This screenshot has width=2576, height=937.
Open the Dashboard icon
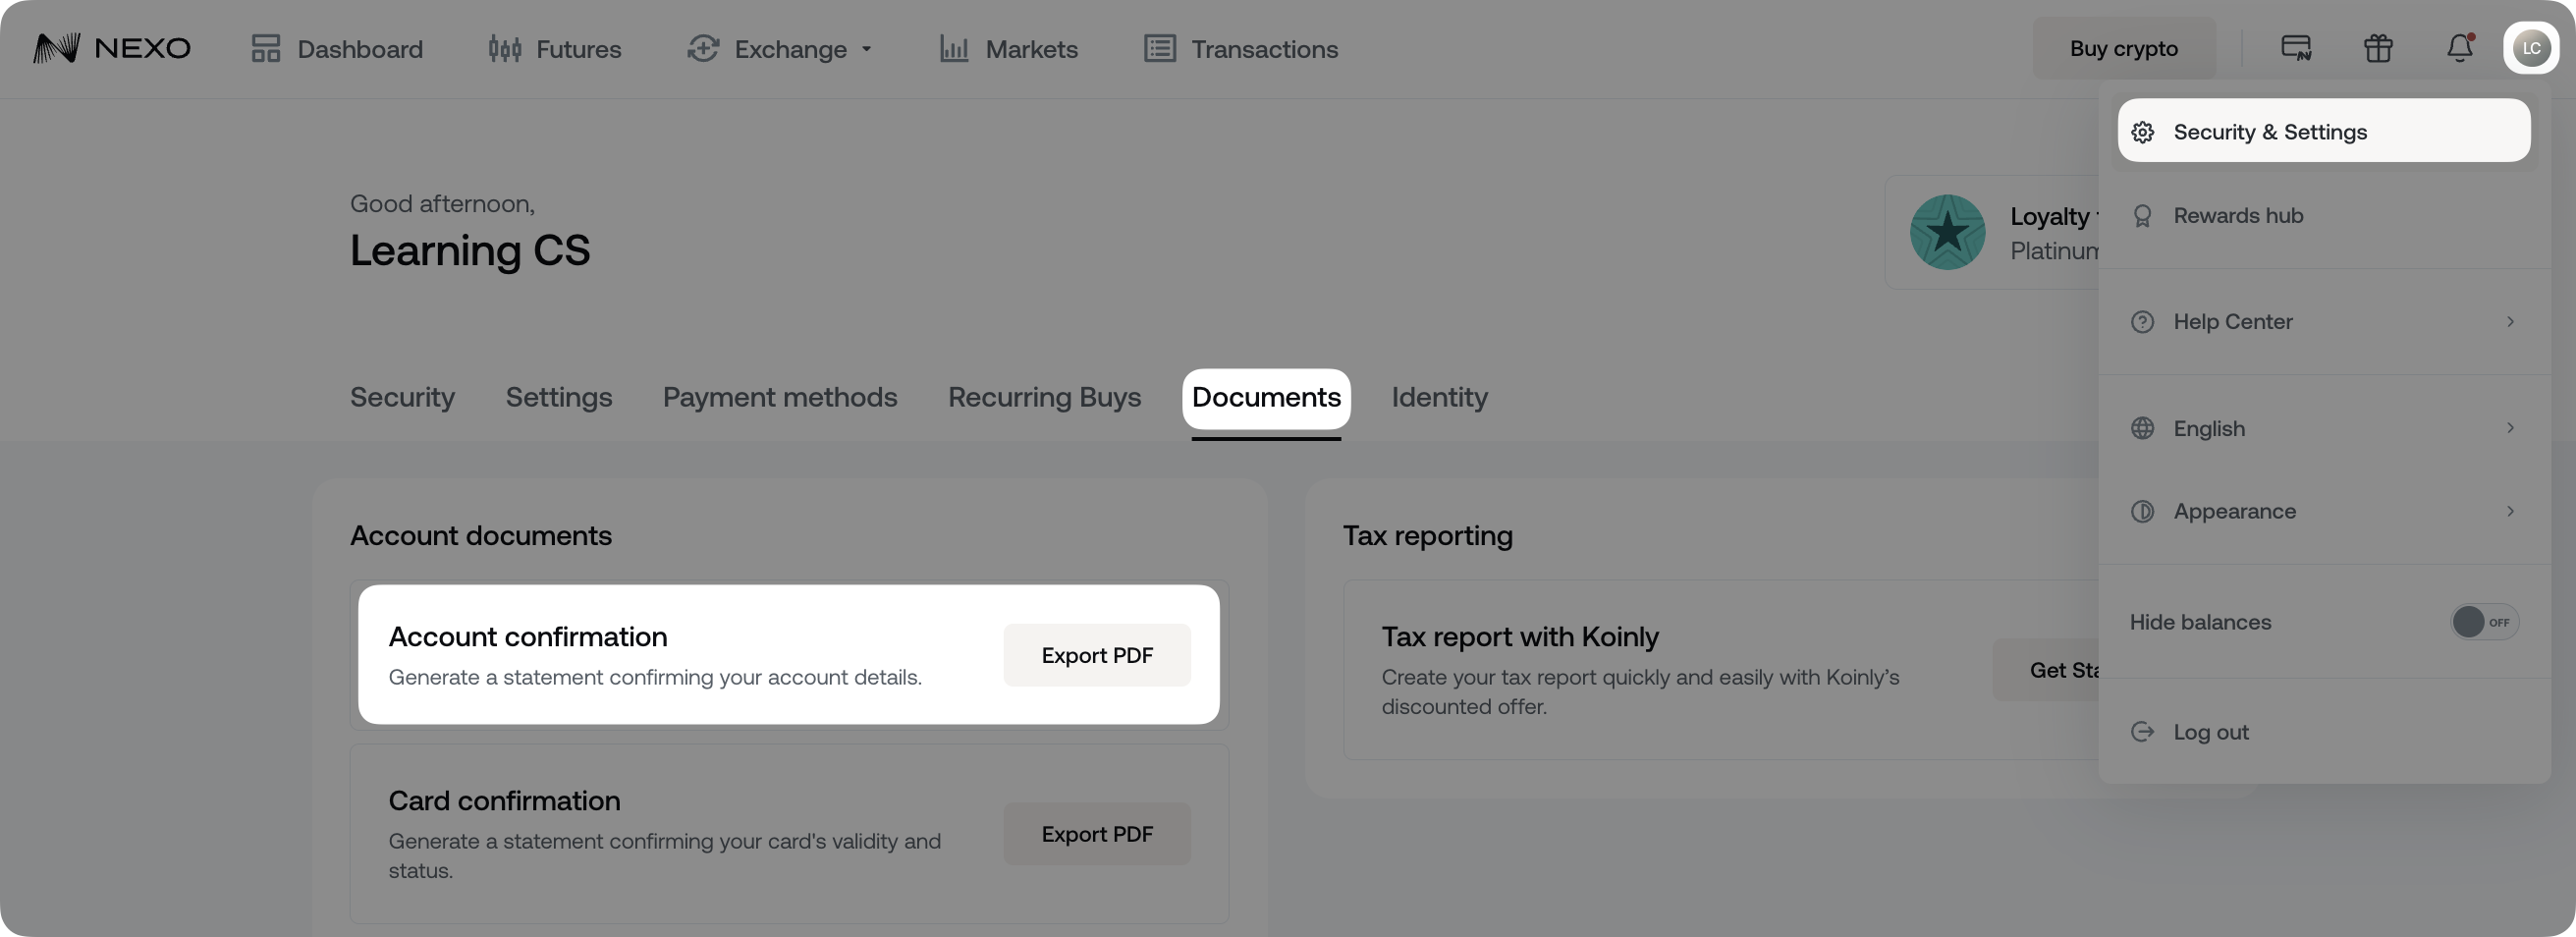[265, 48]
